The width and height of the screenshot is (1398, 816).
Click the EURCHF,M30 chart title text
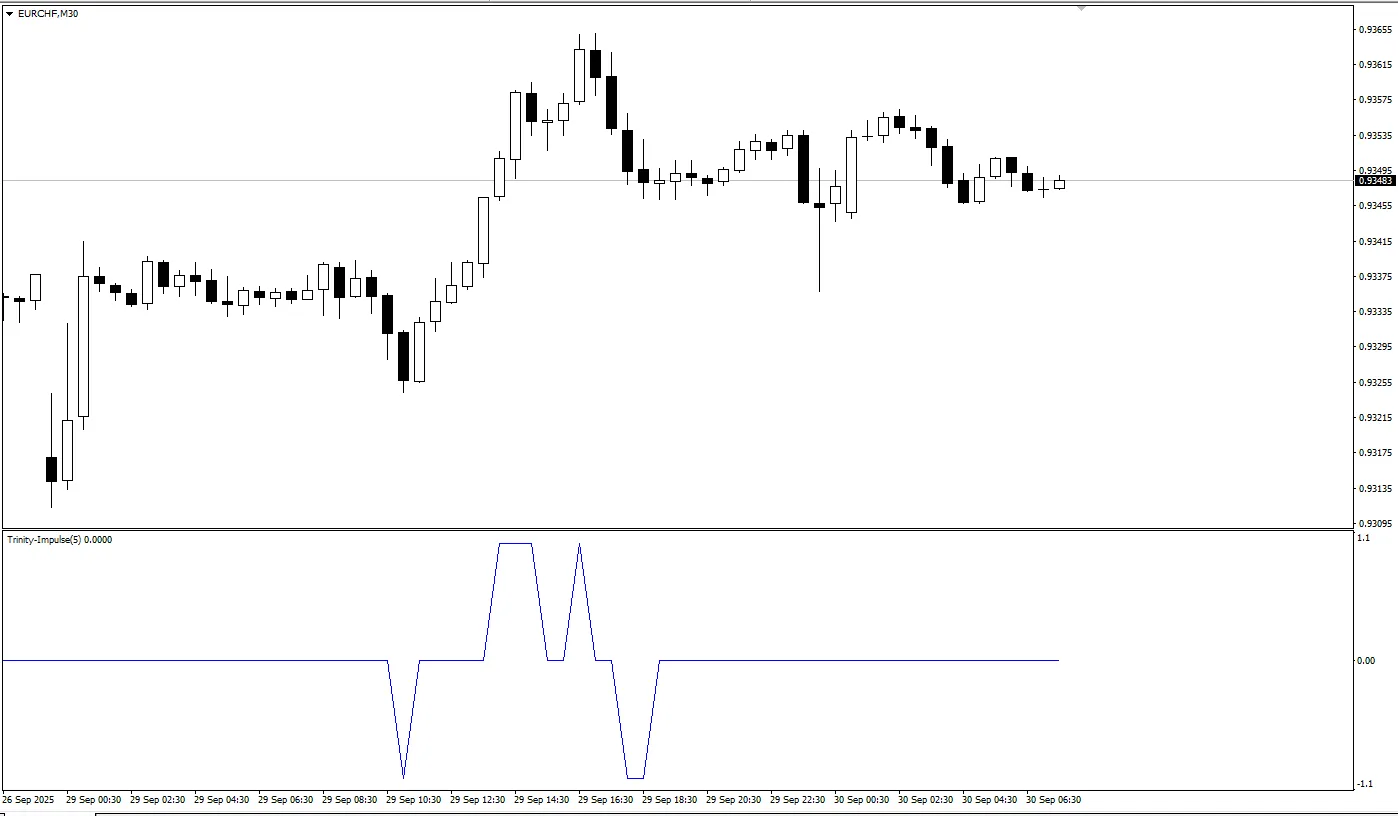[48, 14]
